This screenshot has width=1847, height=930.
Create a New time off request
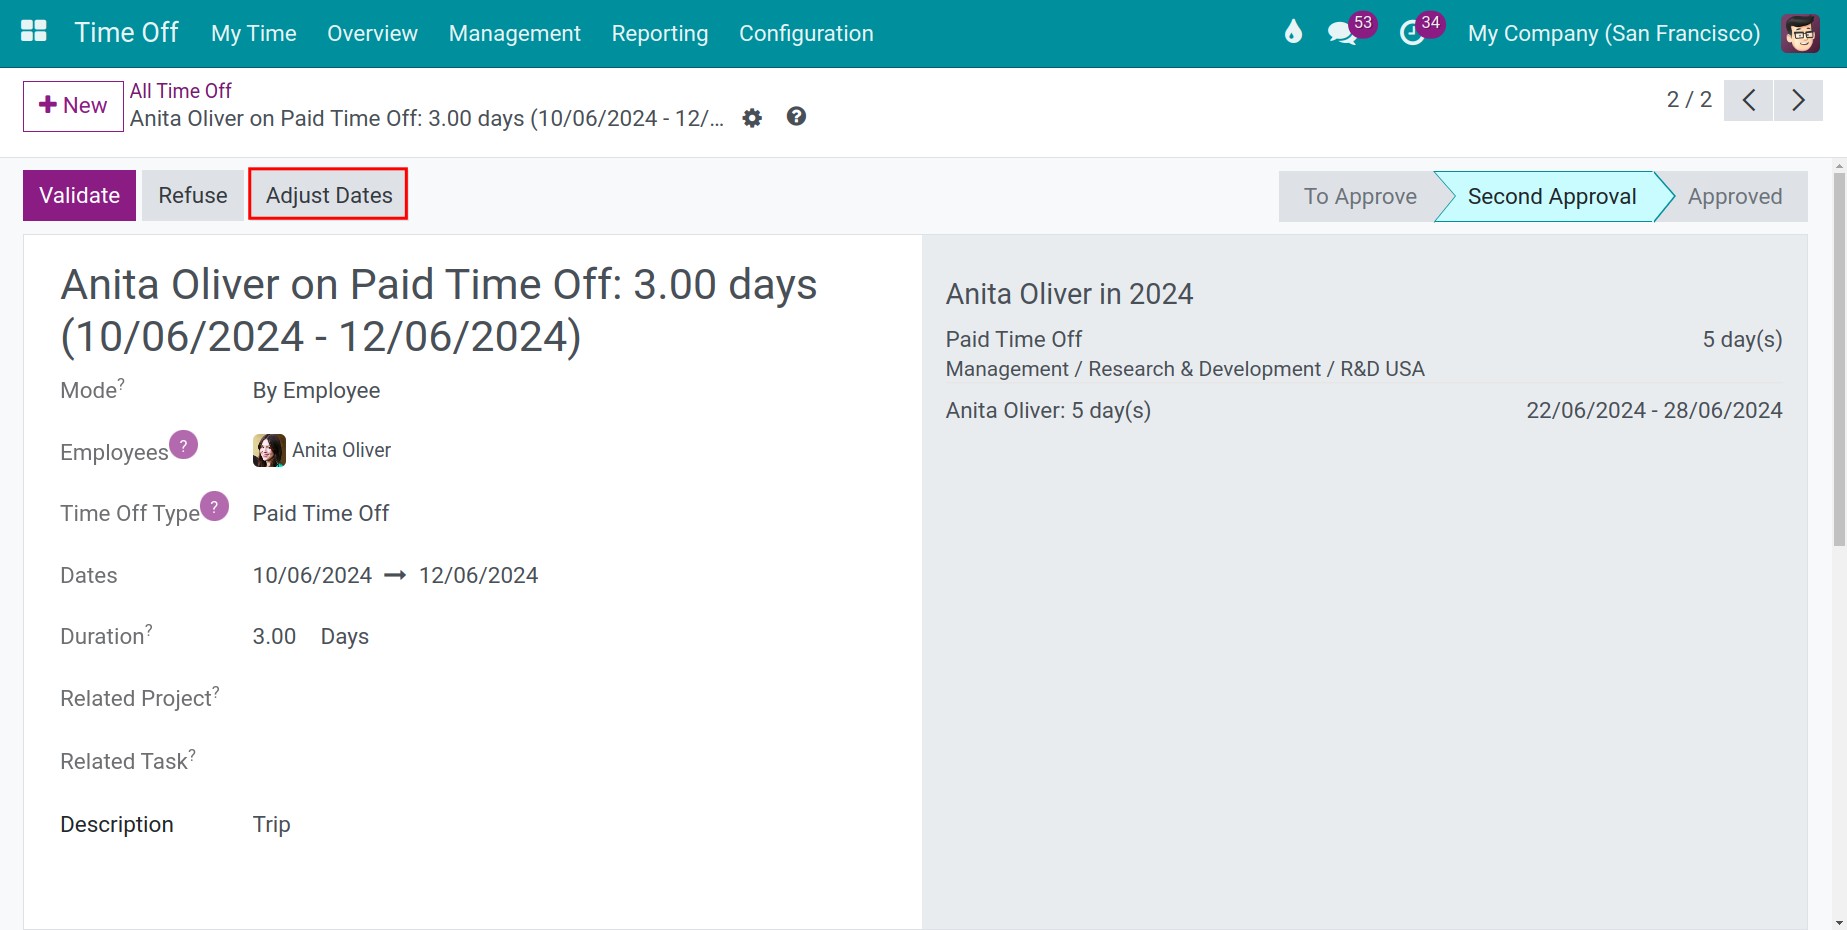pyautogui.click(x=73, y=106)
